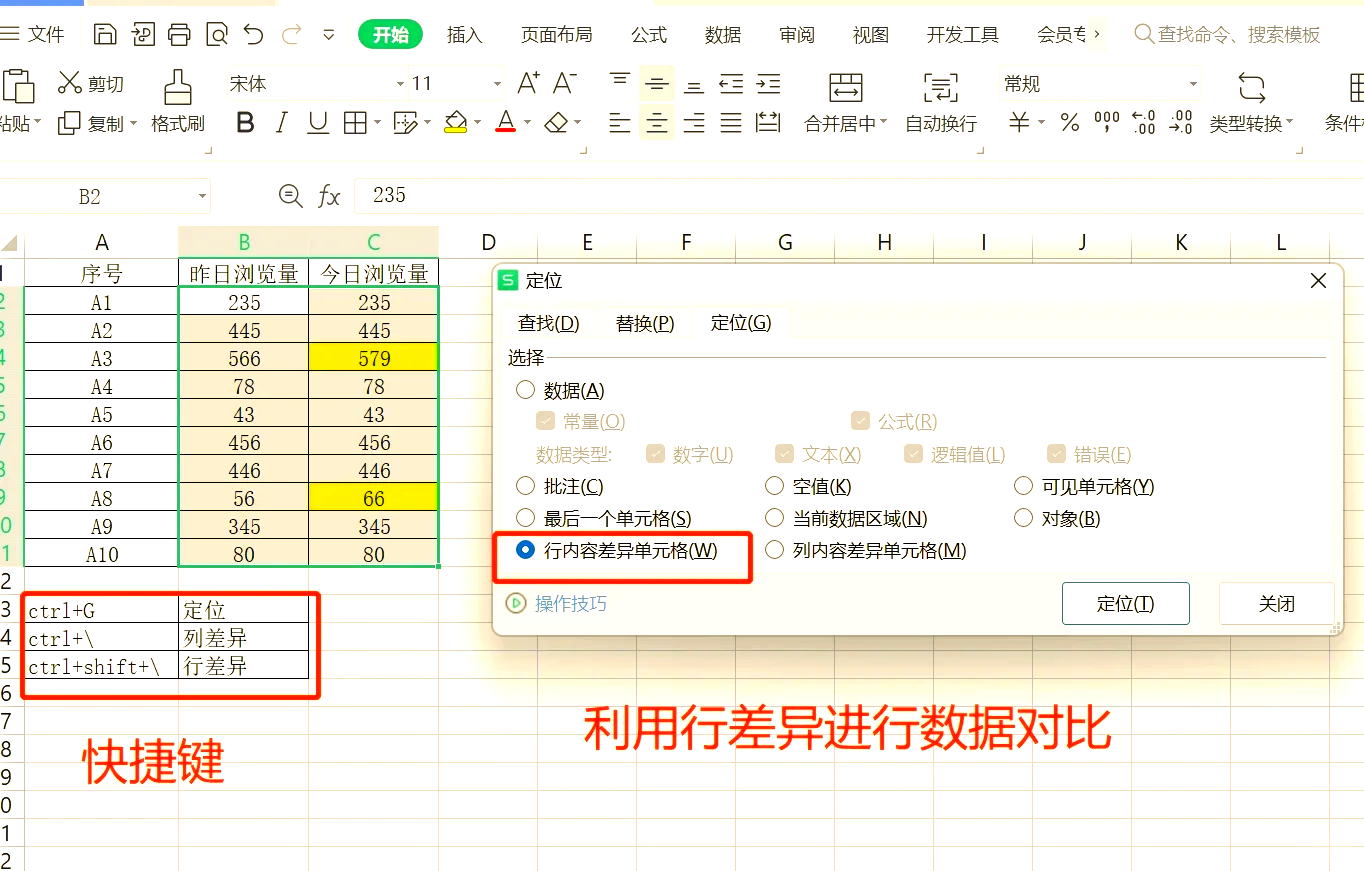Click increase indent icon
The height and width of the screenshot is (871, 1364).
pyautogui.click(x=768, y=83)
